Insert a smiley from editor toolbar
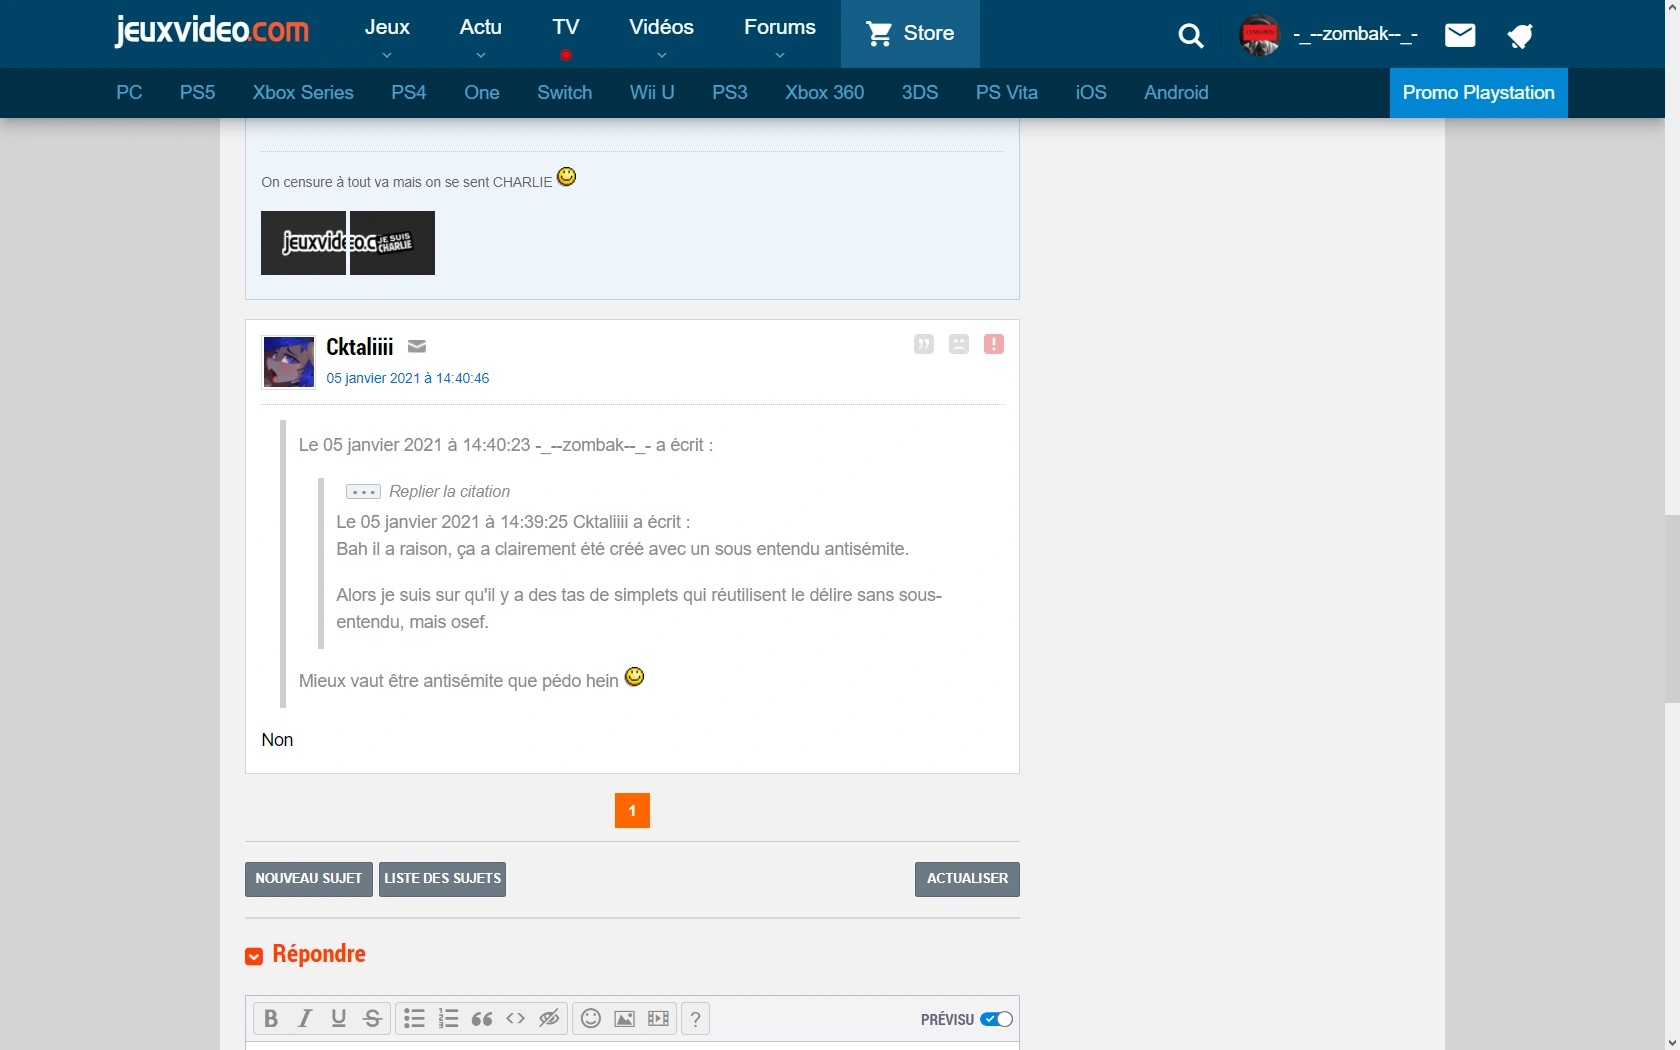The height and width of the screenshot is (1050, 1680). (591, 1019)
